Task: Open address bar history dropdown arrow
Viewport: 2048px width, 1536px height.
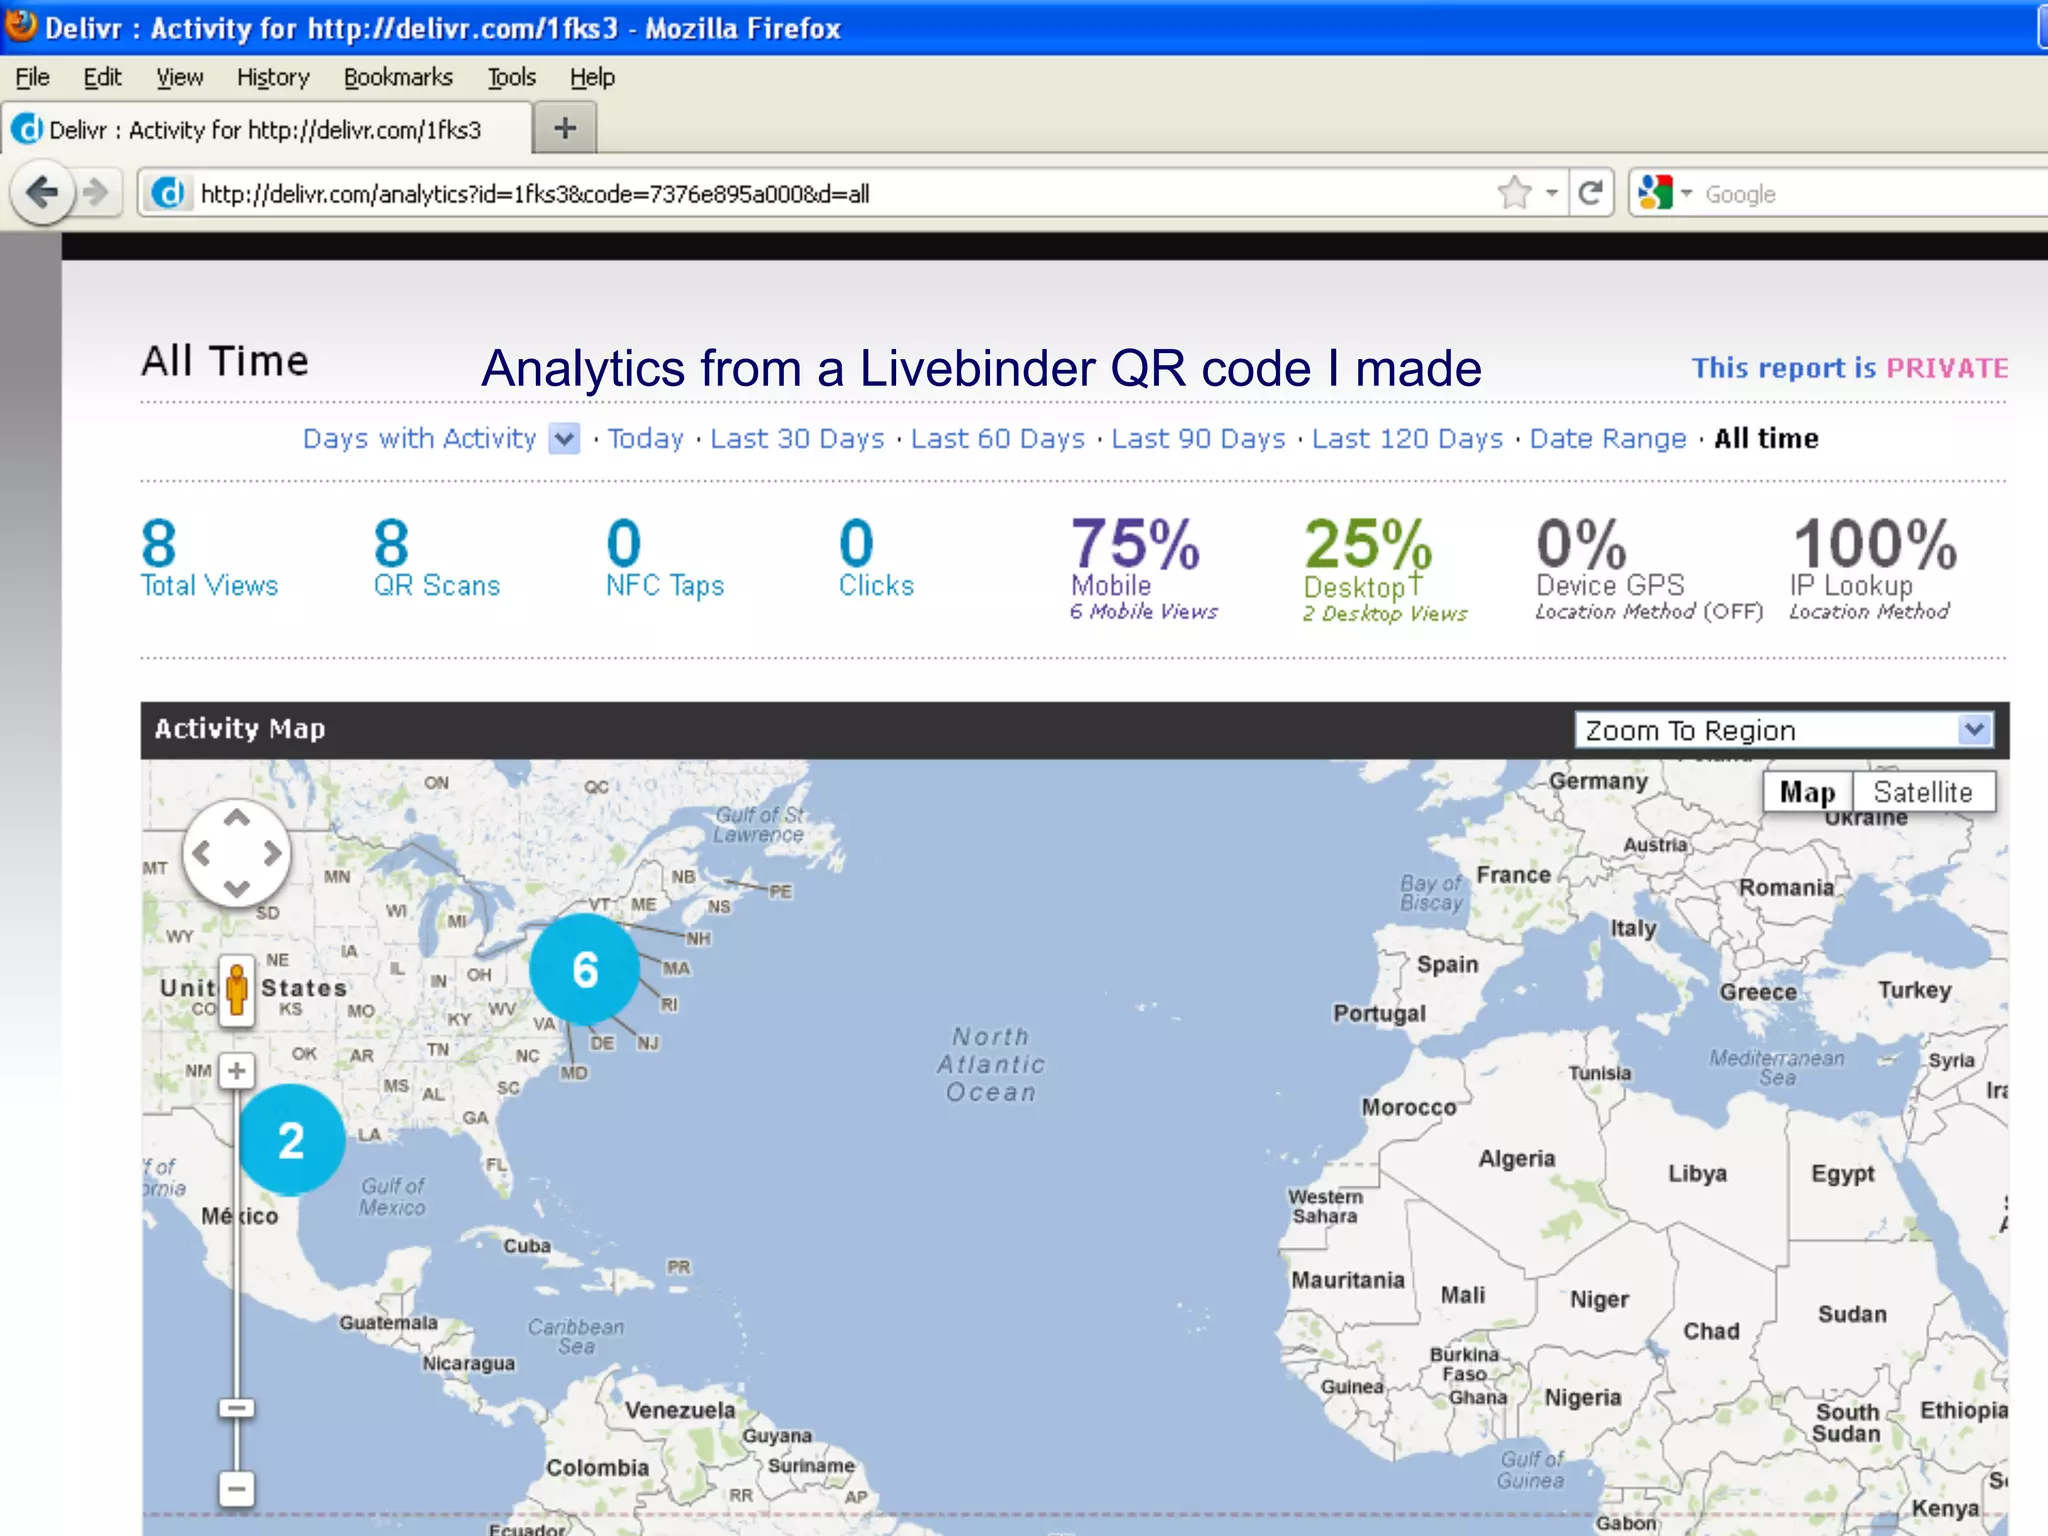Action: pos(1551,193)
